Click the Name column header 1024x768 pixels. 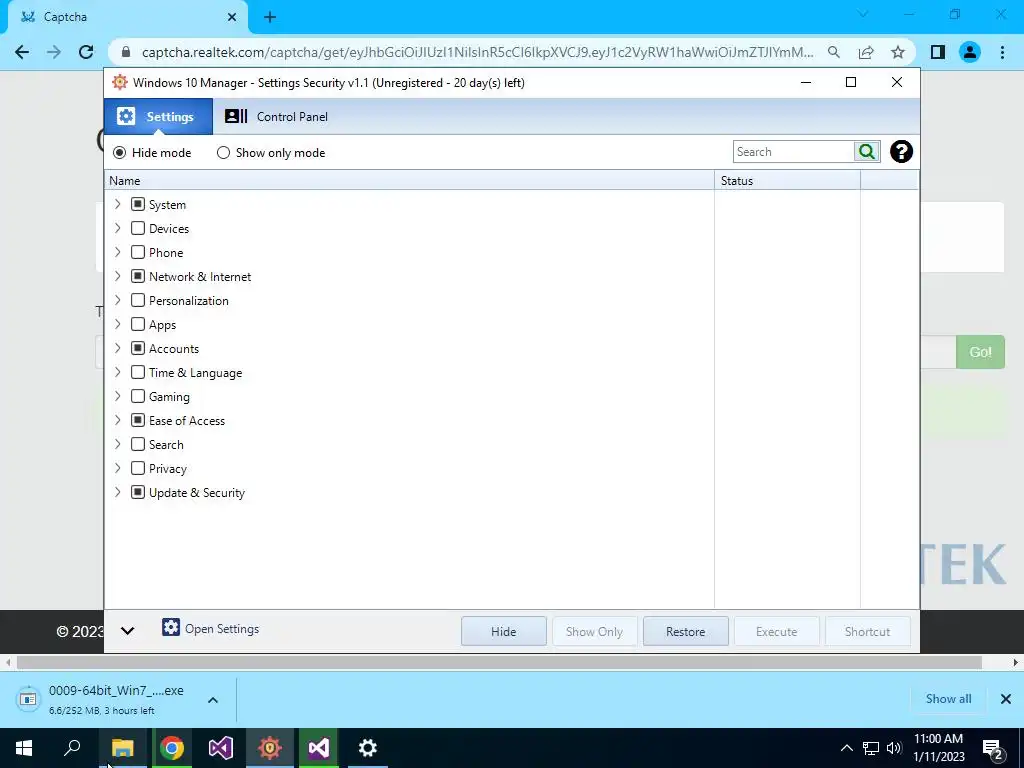409,181
